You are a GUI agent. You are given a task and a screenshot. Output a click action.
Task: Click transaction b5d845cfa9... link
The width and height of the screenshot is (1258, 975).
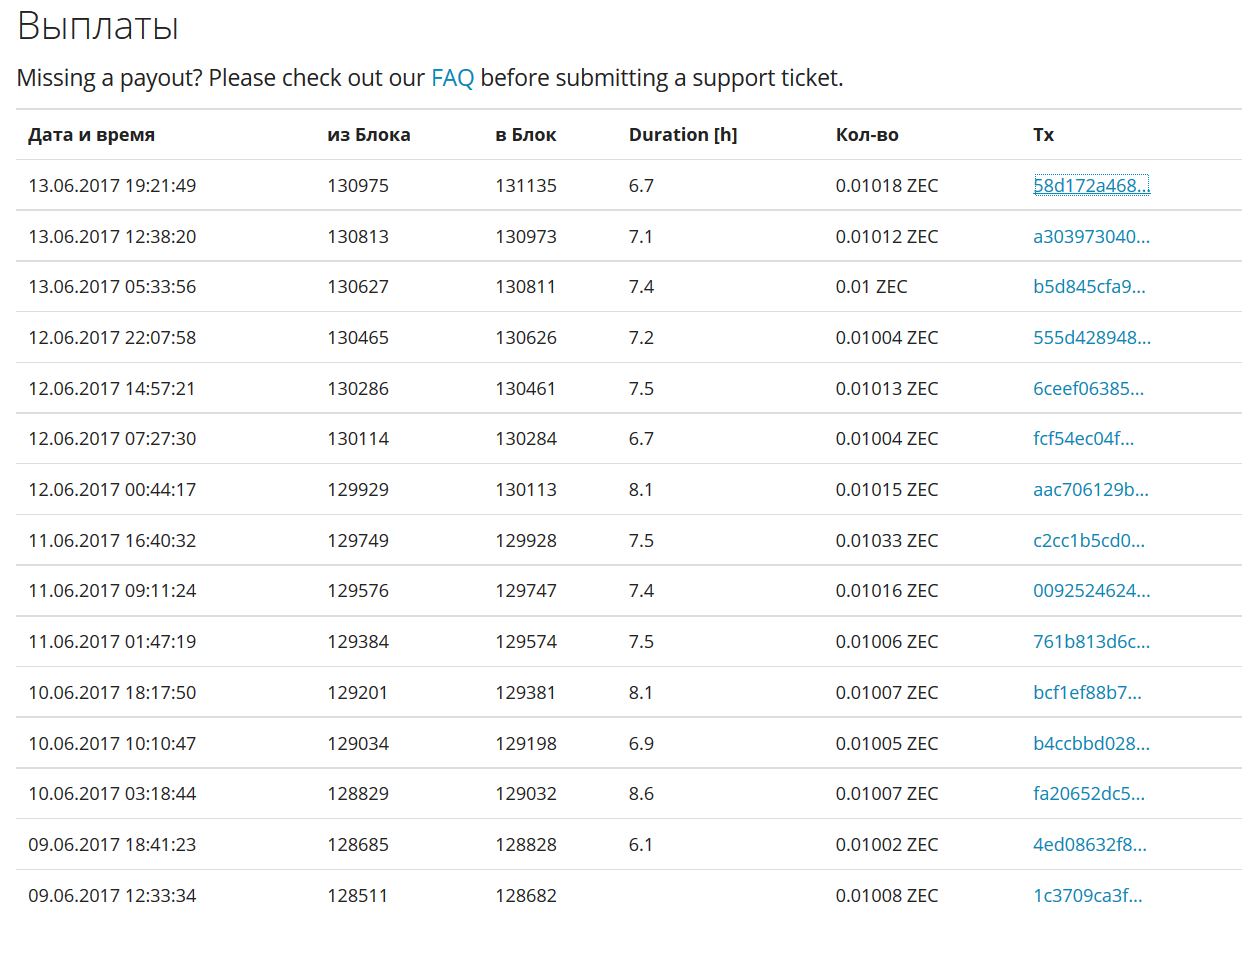click(1089, 287)
